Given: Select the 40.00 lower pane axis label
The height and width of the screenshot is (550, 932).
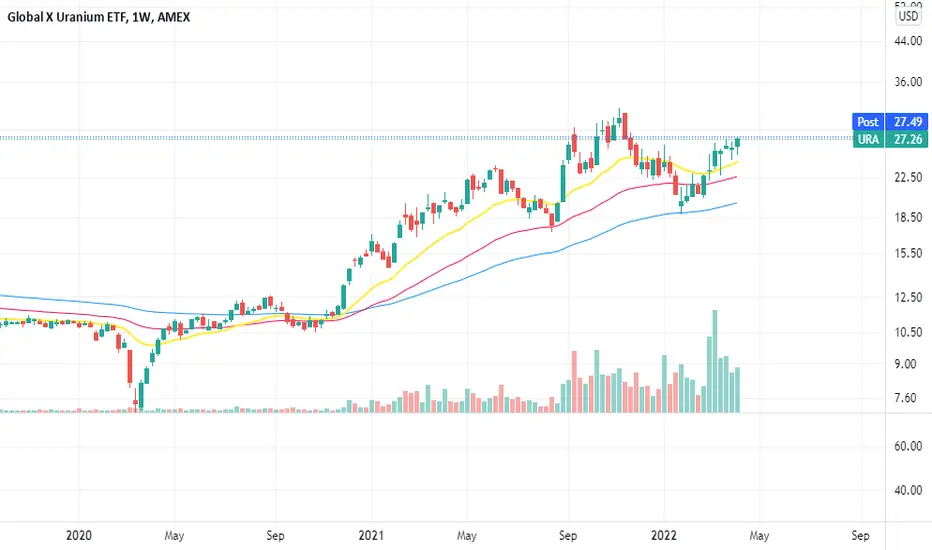Looking at the screenshot, I should (x=908, y=491).
